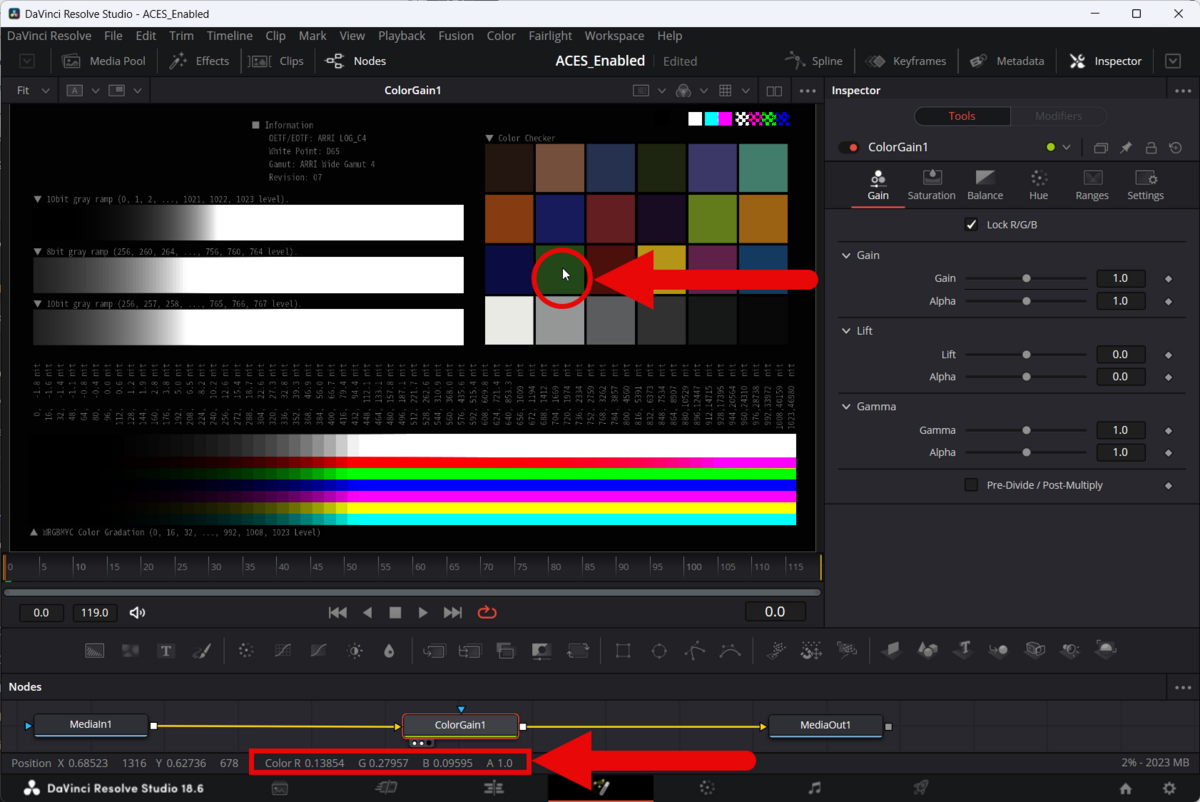1200x802 pixels.
Task: Toggle Pre-Divide keyframe diamond
Action: coord(1168,485)
